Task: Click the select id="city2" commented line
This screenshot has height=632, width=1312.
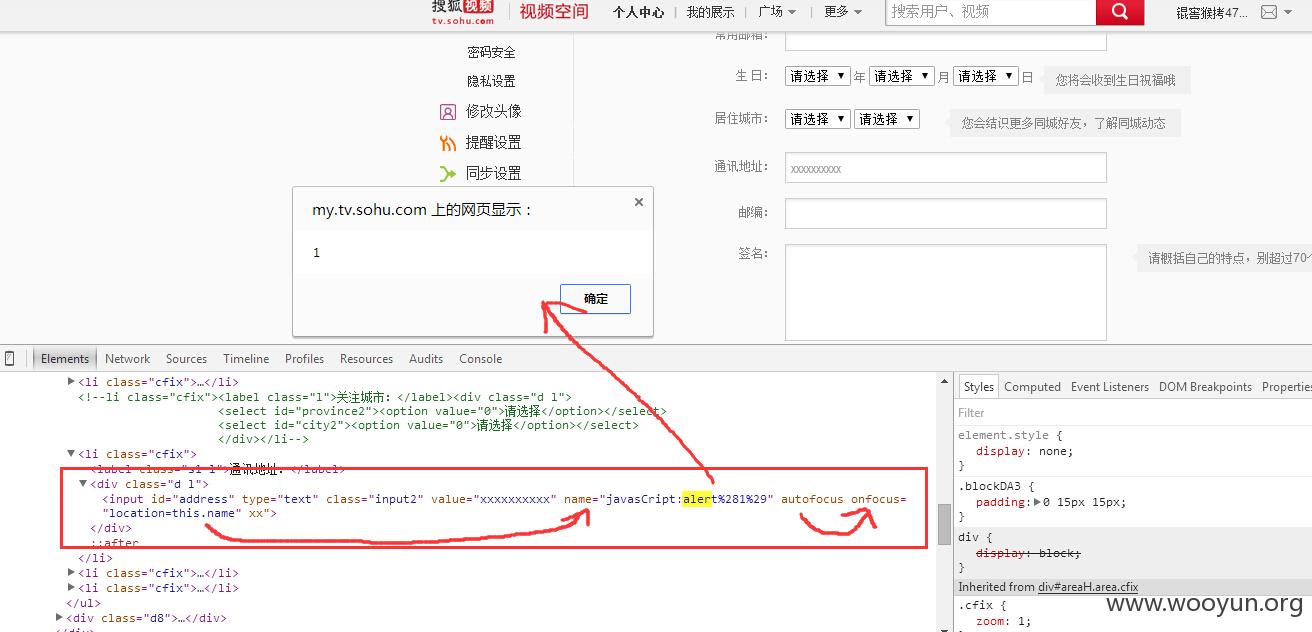Action: 428,425
